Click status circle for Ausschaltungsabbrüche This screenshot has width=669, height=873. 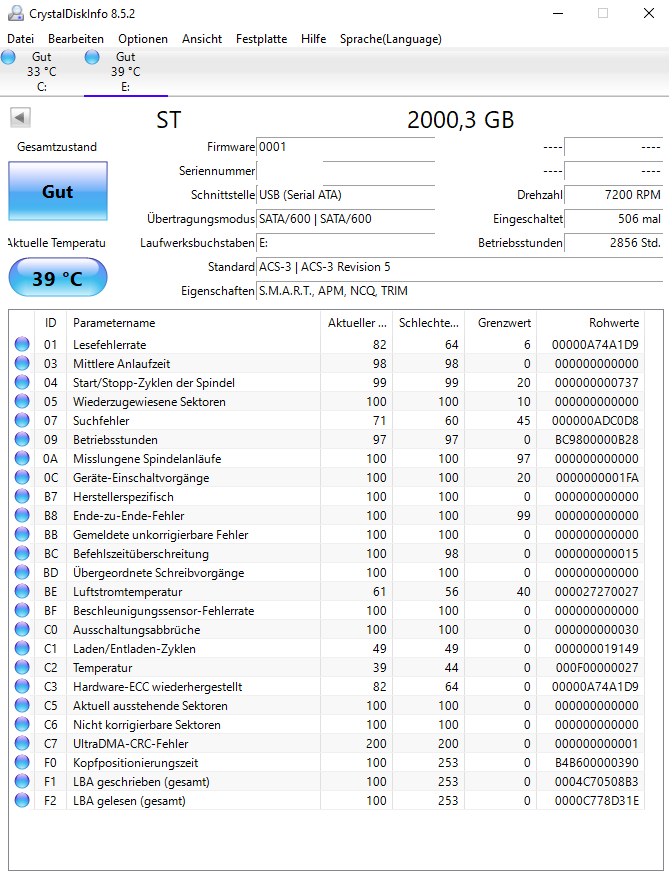pyautogui.click(x=22, y=630)
